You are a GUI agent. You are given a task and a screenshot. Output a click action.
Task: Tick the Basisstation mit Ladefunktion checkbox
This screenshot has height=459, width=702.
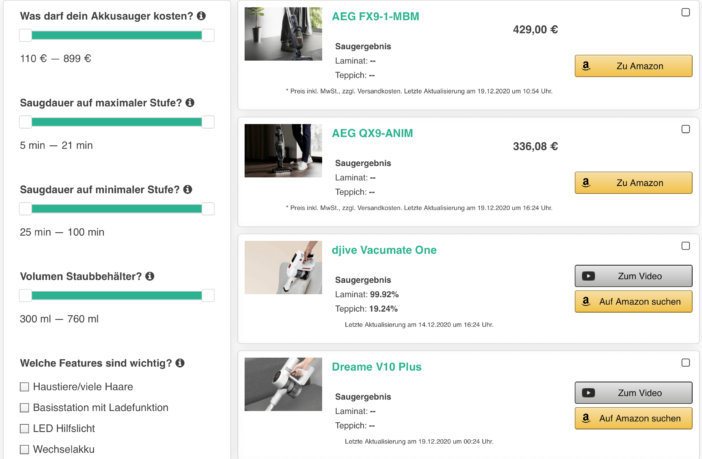pyautogui.click(x=25, y=408)
